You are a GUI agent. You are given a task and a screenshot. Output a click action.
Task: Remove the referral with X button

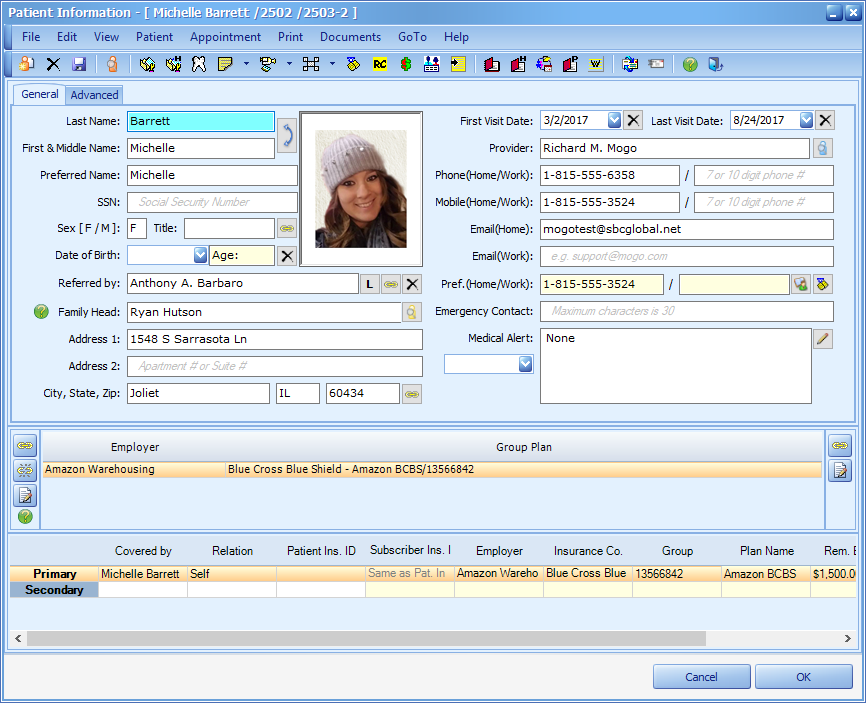pos(412,284)
